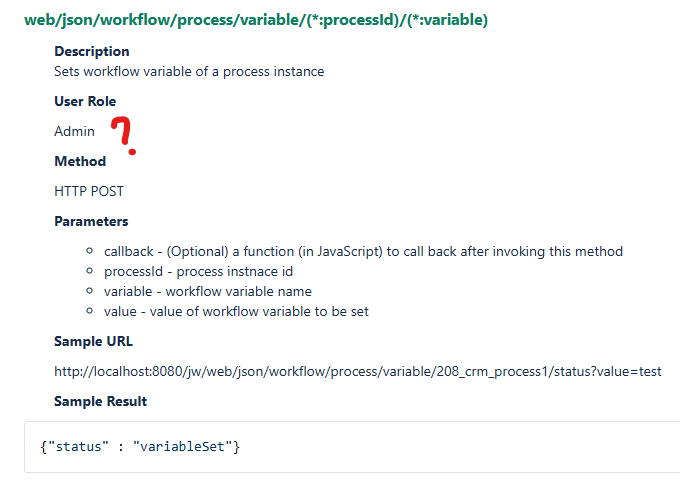680x486 pixels.
Task: Click the 'value - value of workflow variable' line
Action: 236,311
